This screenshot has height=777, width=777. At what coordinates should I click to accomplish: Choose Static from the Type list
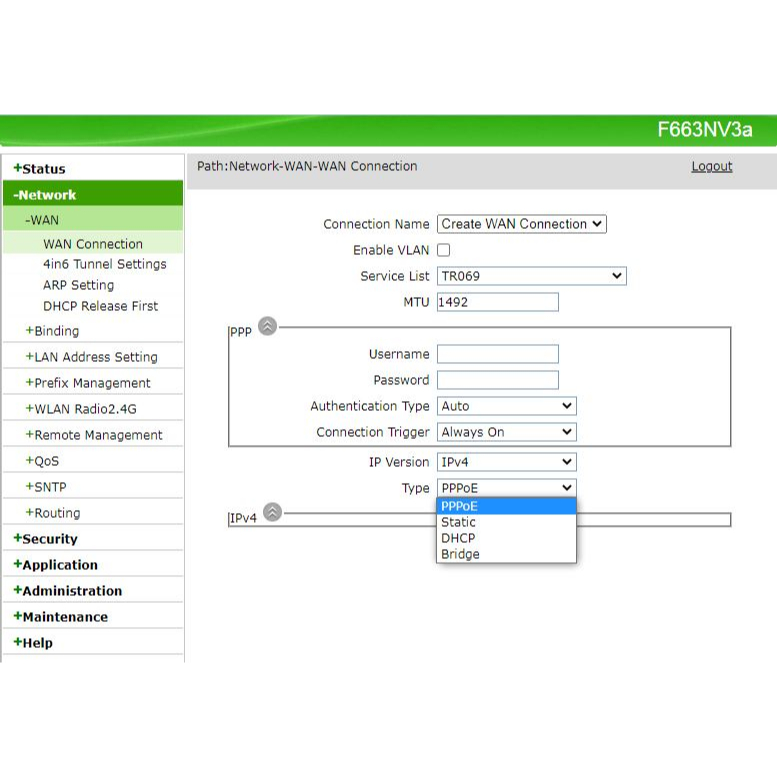pyautogui.click(x=459, y=522)
